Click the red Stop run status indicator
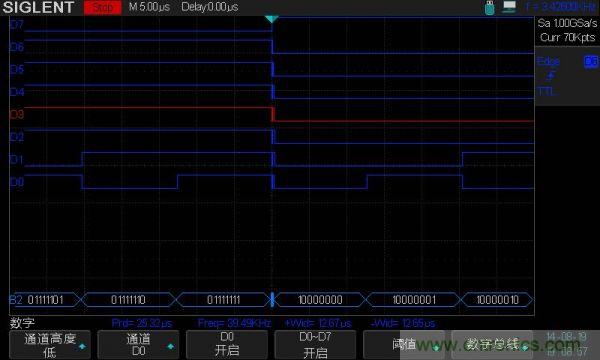Viewport: 600px width, 360px height. pos(103,7)
